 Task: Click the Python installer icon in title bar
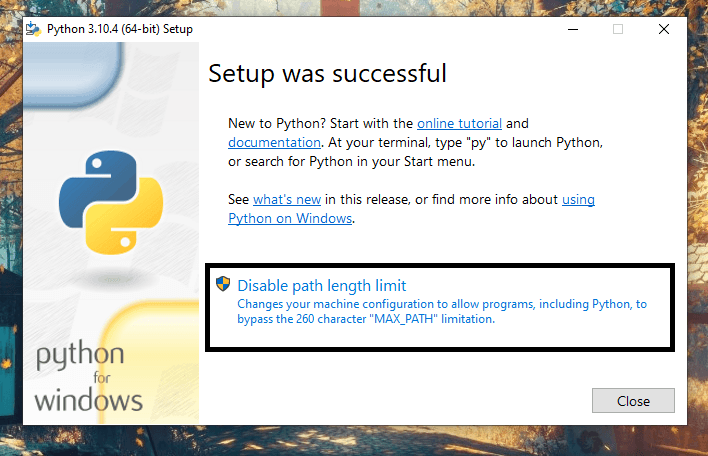coord(33,29)
